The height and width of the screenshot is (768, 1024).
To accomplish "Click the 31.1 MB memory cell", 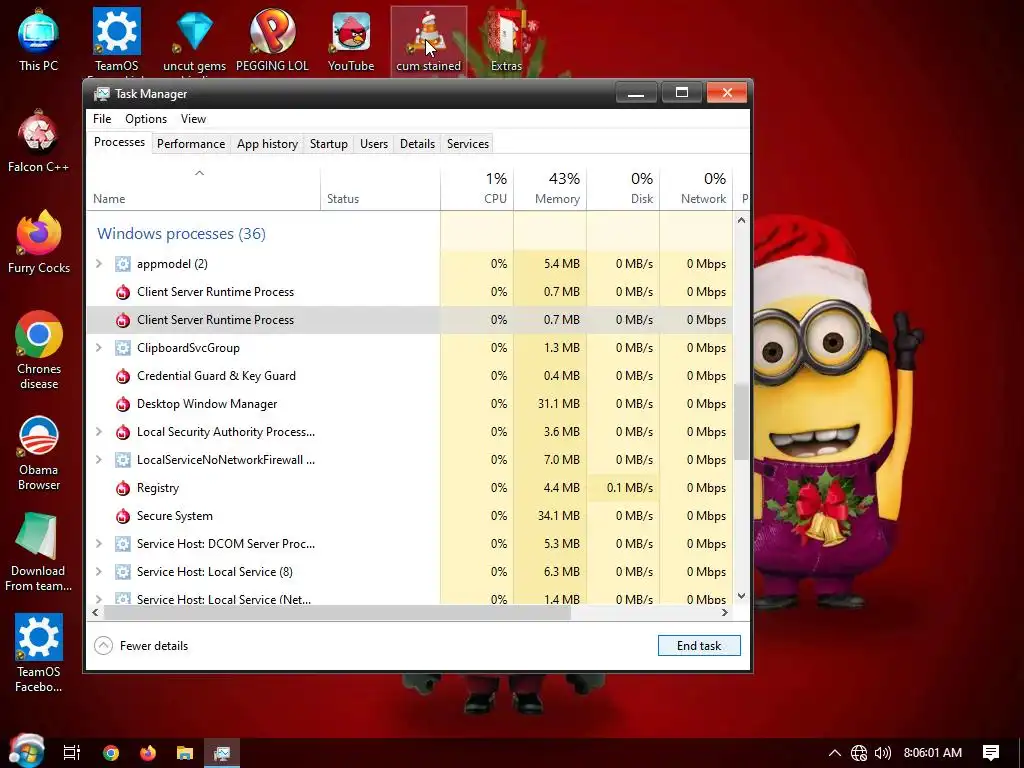I will pyautogui.click(x=550, y=404).
